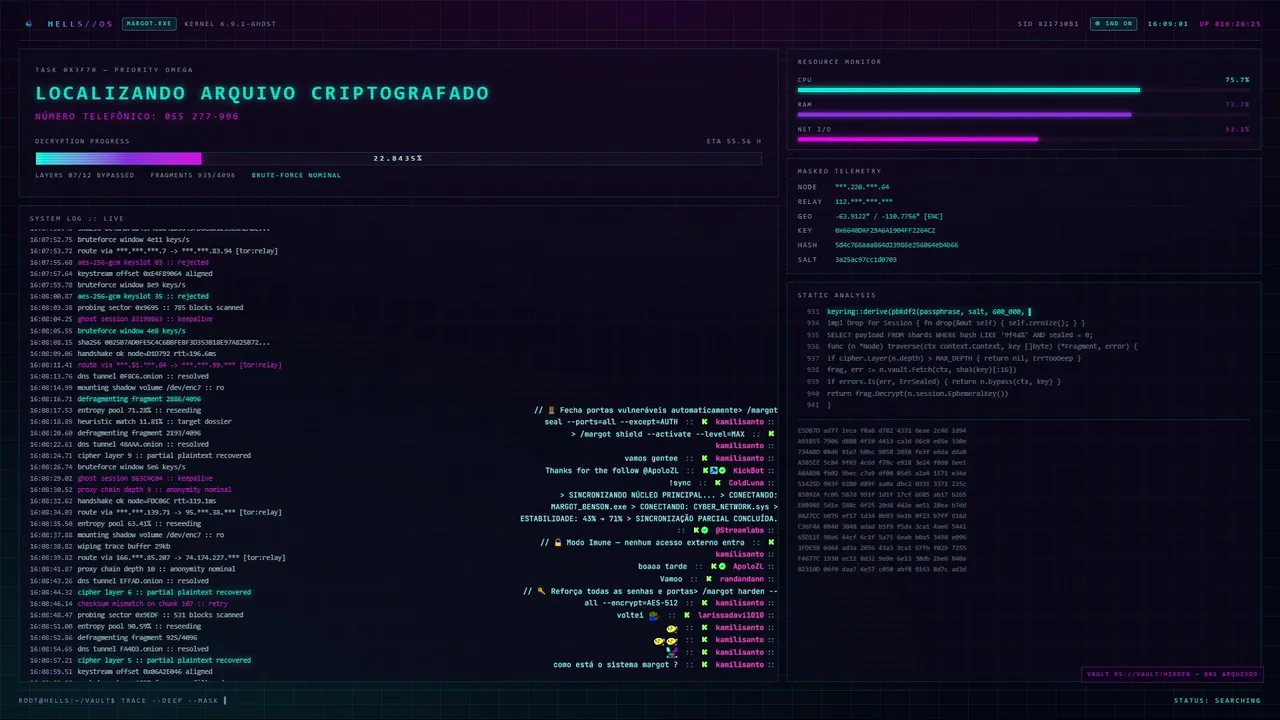Click the KEY value '0x6640DAF29A6A1904FF2264C2'

(885, 230)
